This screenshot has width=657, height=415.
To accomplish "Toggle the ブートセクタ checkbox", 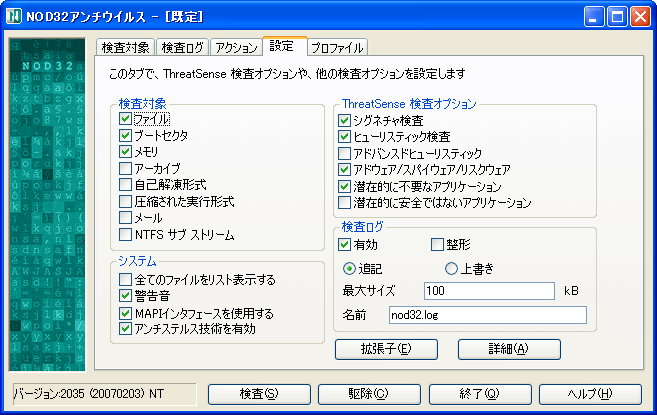I will (x=125, y=135).
